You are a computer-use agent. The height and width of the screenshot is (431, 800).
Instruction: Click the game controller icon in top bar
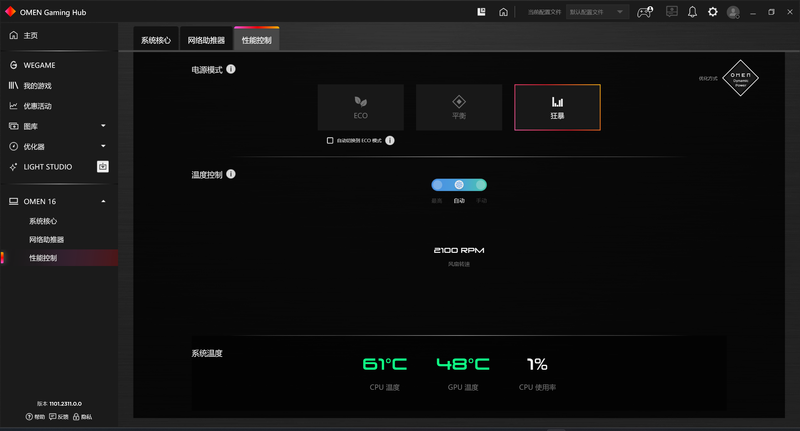tap(645, 12)
